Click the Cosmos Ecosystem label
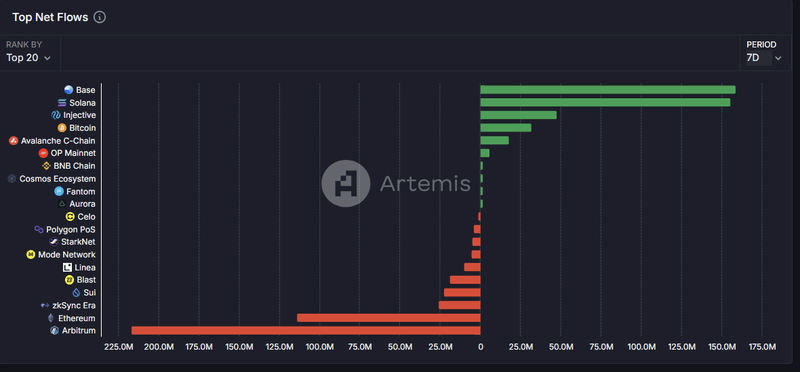 [x=57, y=179]
